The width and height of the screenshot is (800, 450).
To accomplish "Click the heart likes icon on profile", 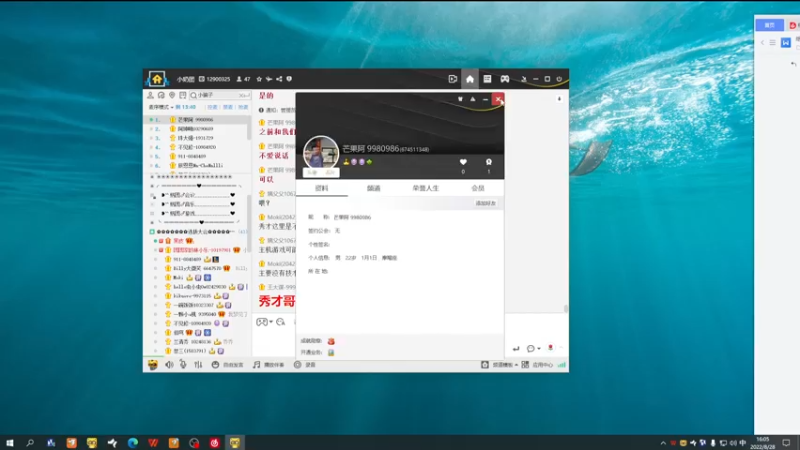I will coord(463,162).
